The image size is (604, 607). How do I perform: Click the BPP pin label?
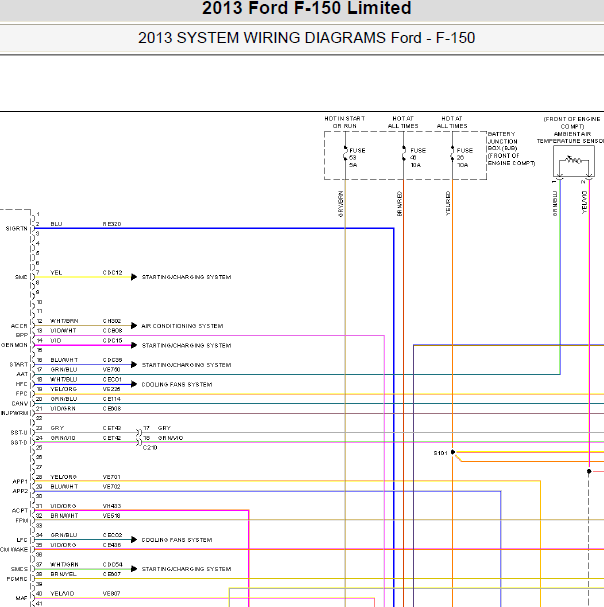coord(22,335)
